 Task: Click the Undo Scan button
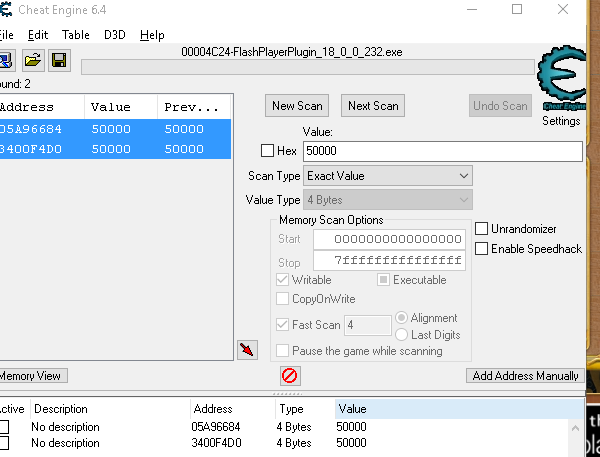click(500, 106)
